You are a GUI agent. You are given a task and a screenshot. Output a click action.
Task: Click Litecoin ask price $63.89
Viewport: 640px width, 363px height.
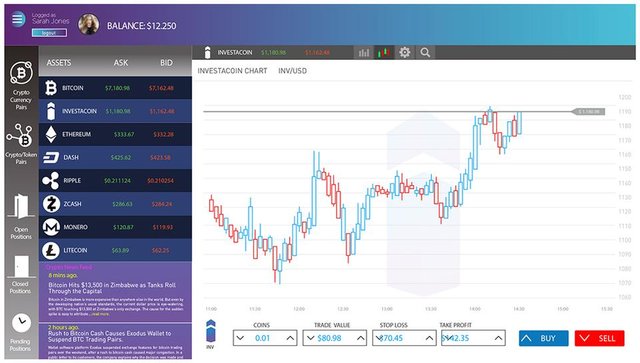click(x=120, y=250)
